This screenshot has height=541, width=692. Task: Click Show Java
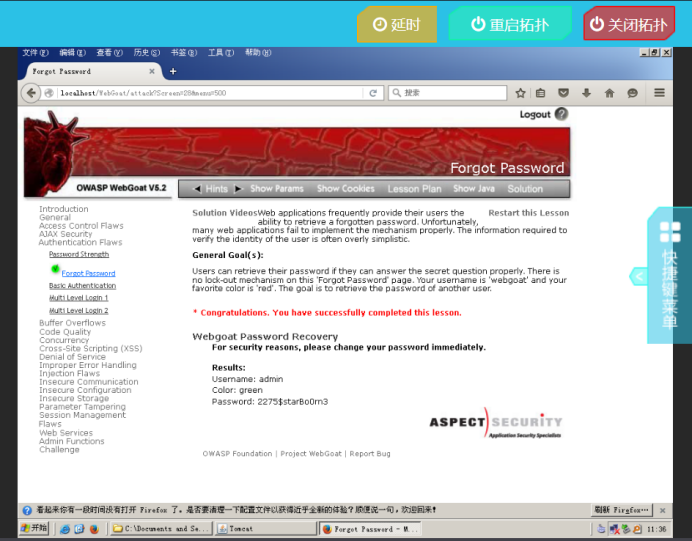point(474,189)
